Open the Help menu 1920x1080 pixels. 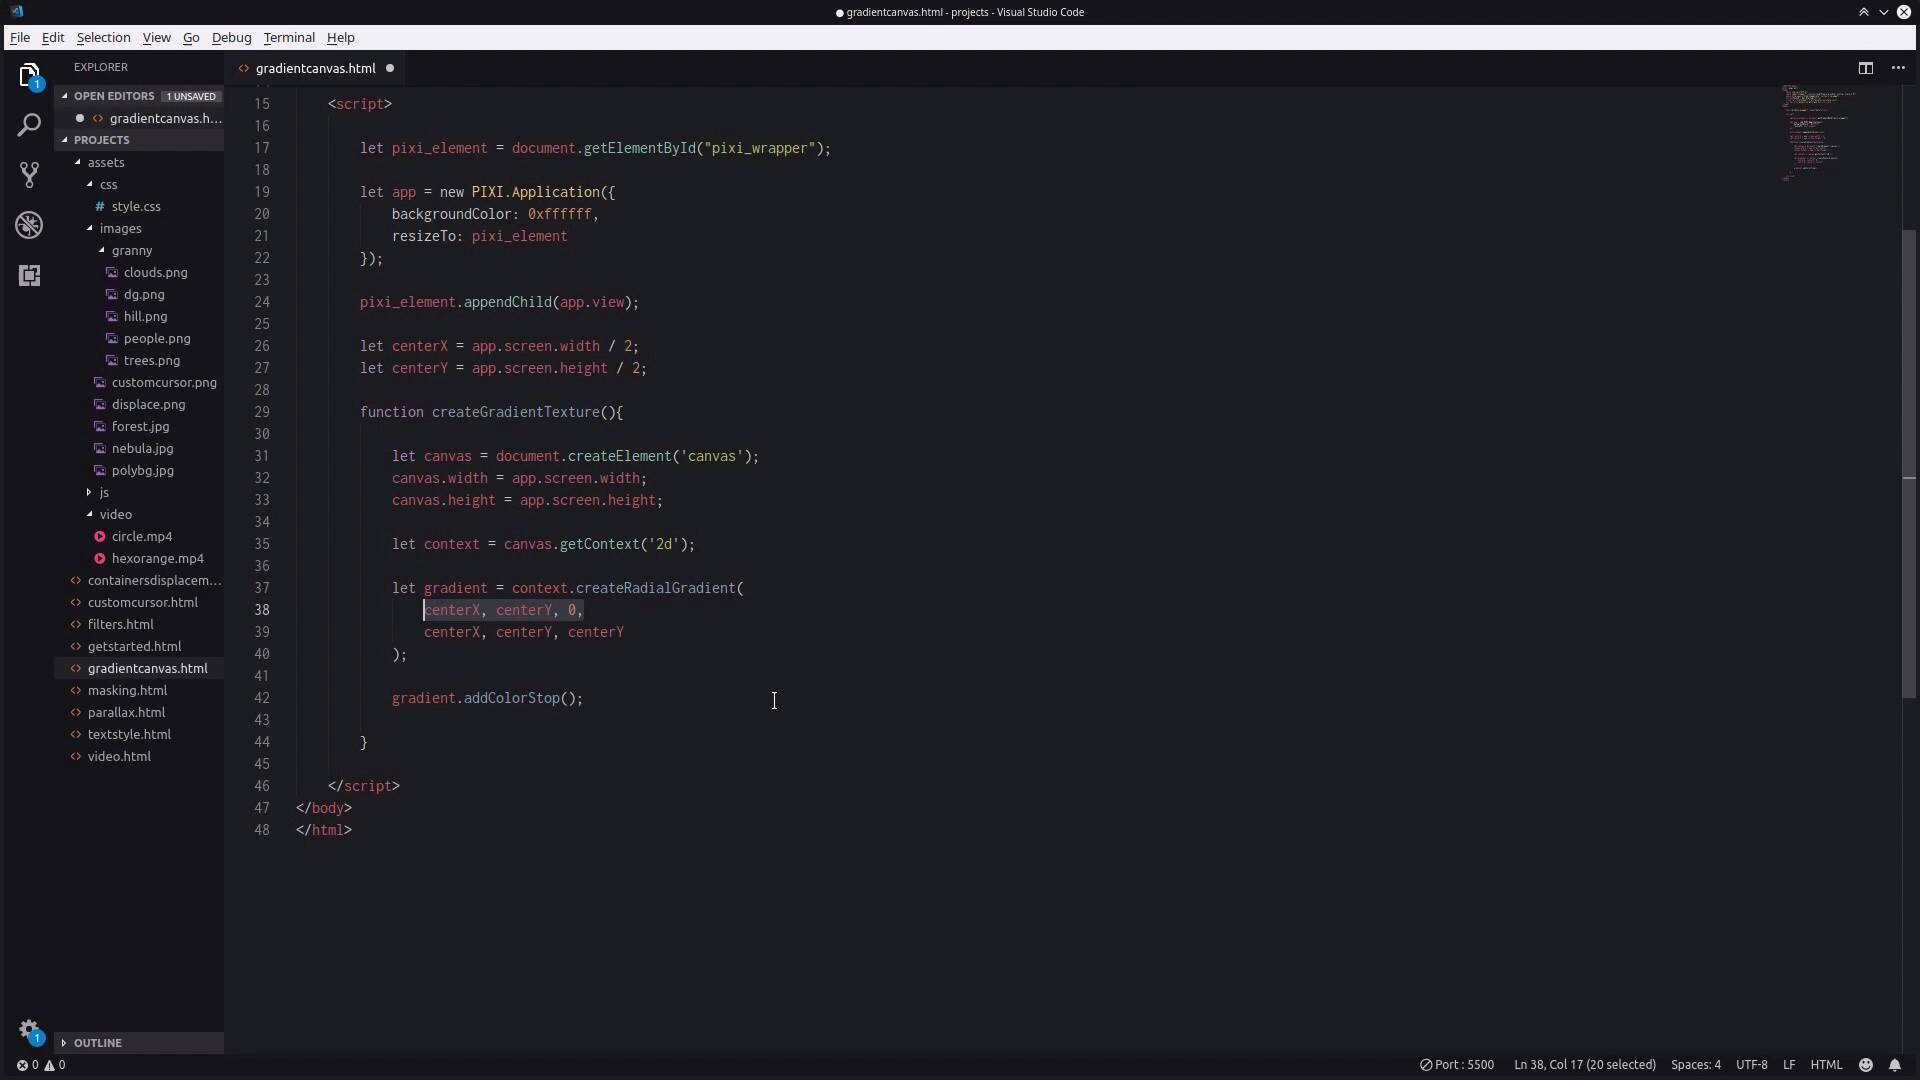coord(340,37)
